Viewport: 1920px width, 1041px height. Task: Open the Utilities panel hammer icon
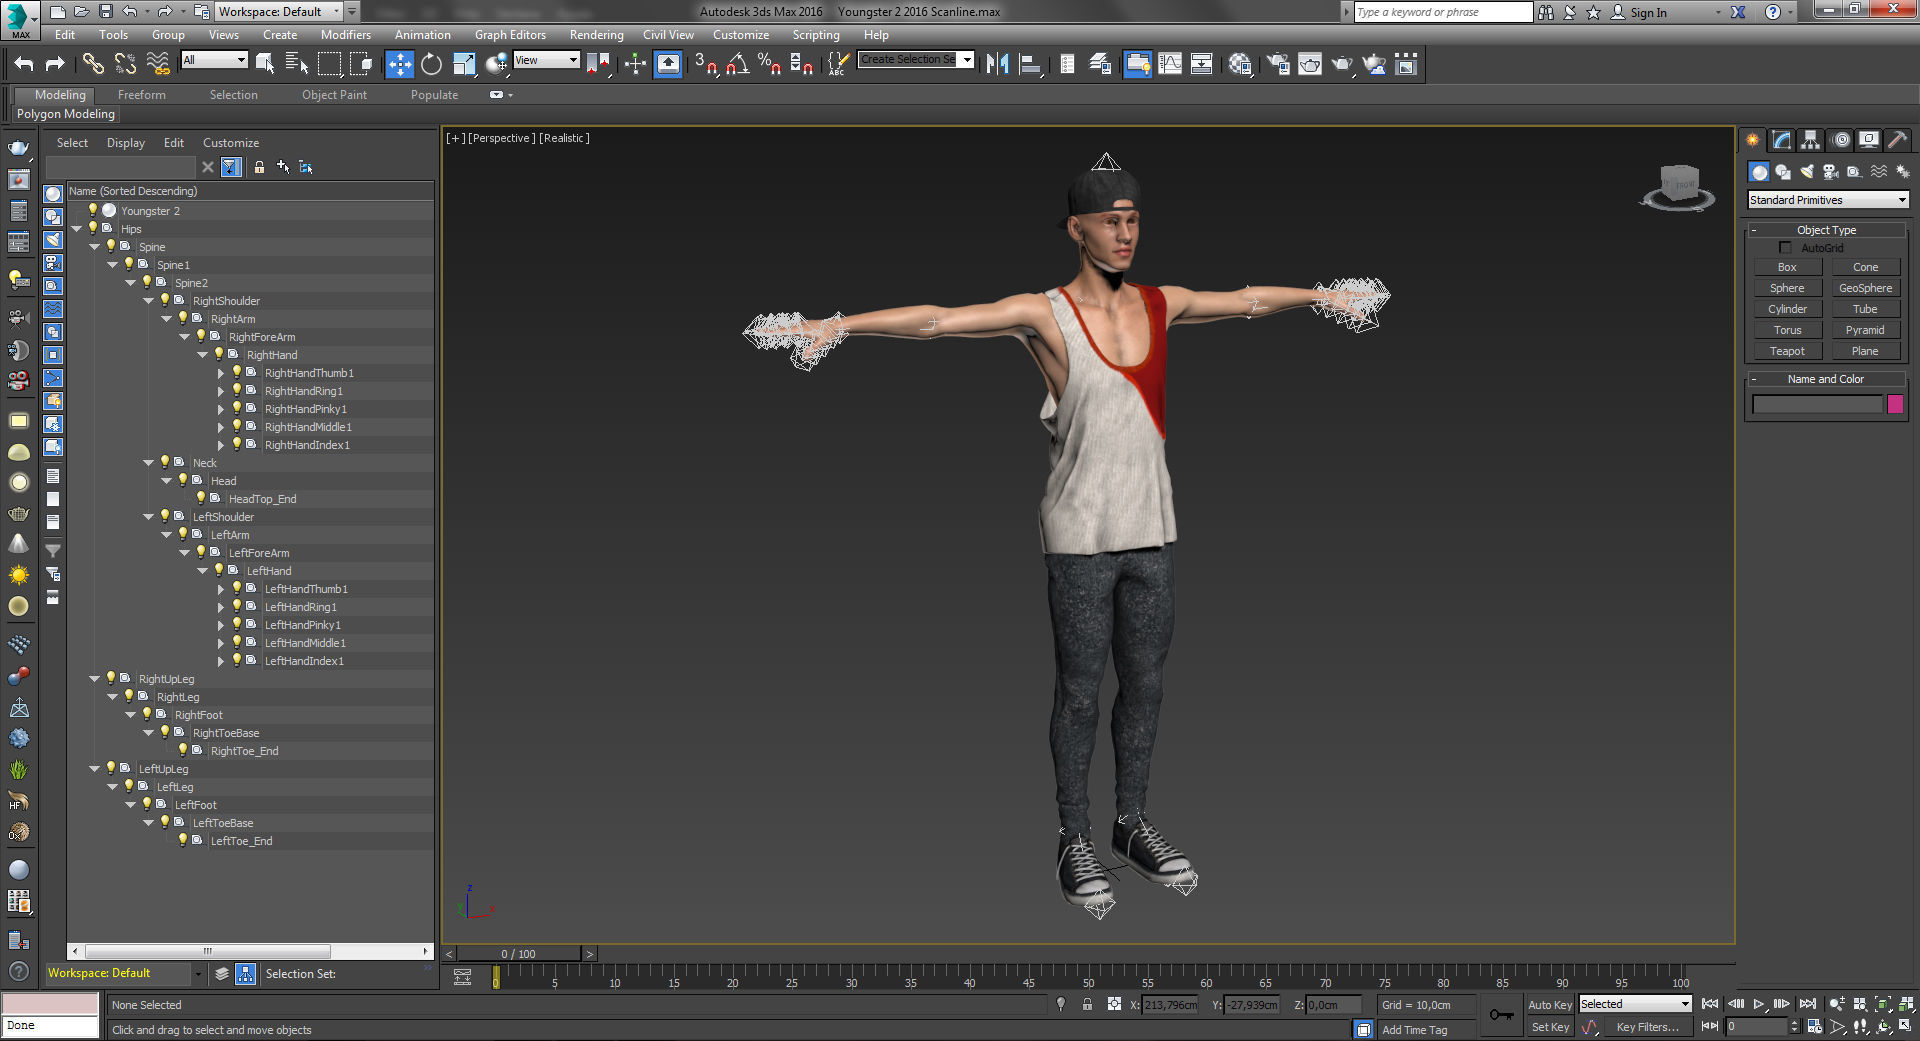point(1897,140)
